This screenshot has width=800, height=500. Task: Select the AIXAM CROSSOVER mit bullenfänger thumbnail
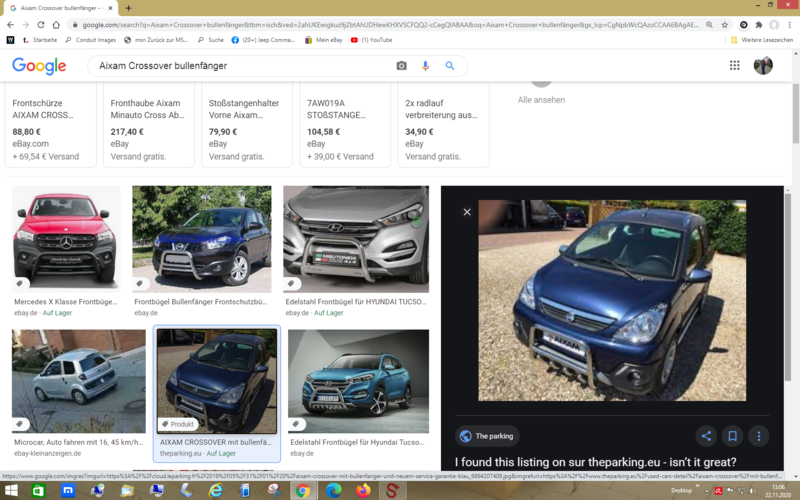217,381
